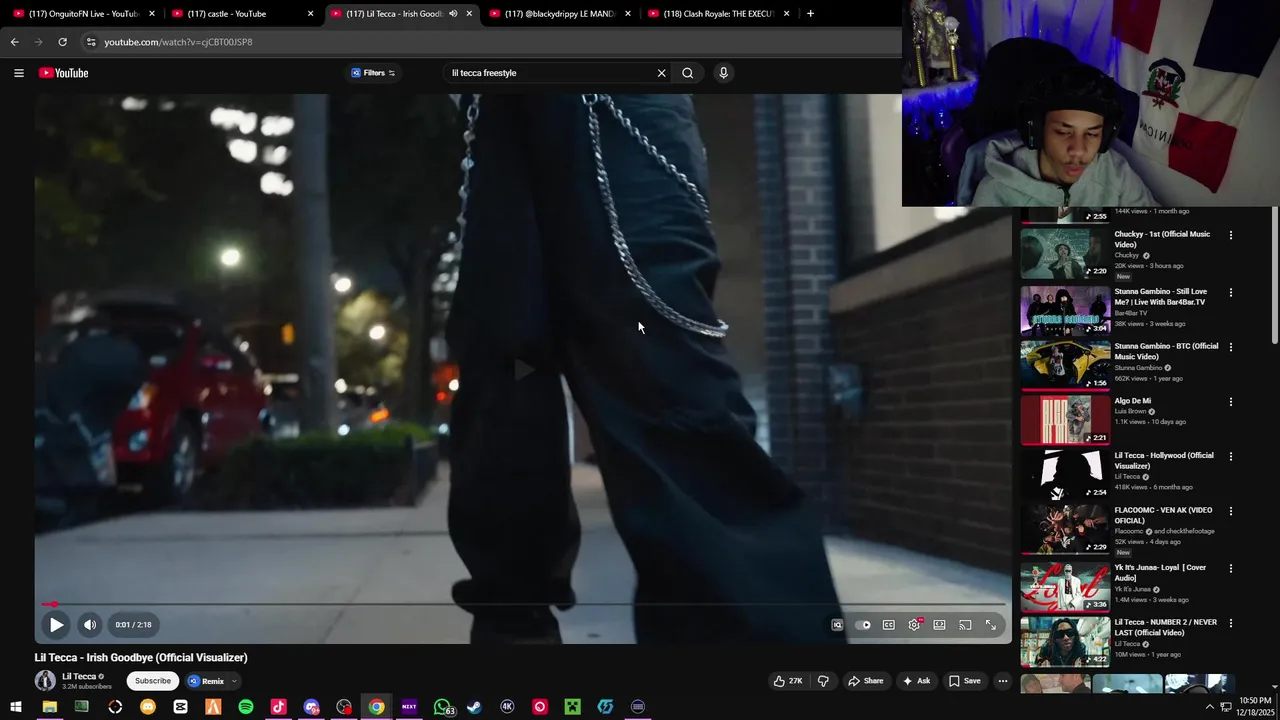Cast video using Play on TV icon
1280x720 pixels.
coord(965,625)
